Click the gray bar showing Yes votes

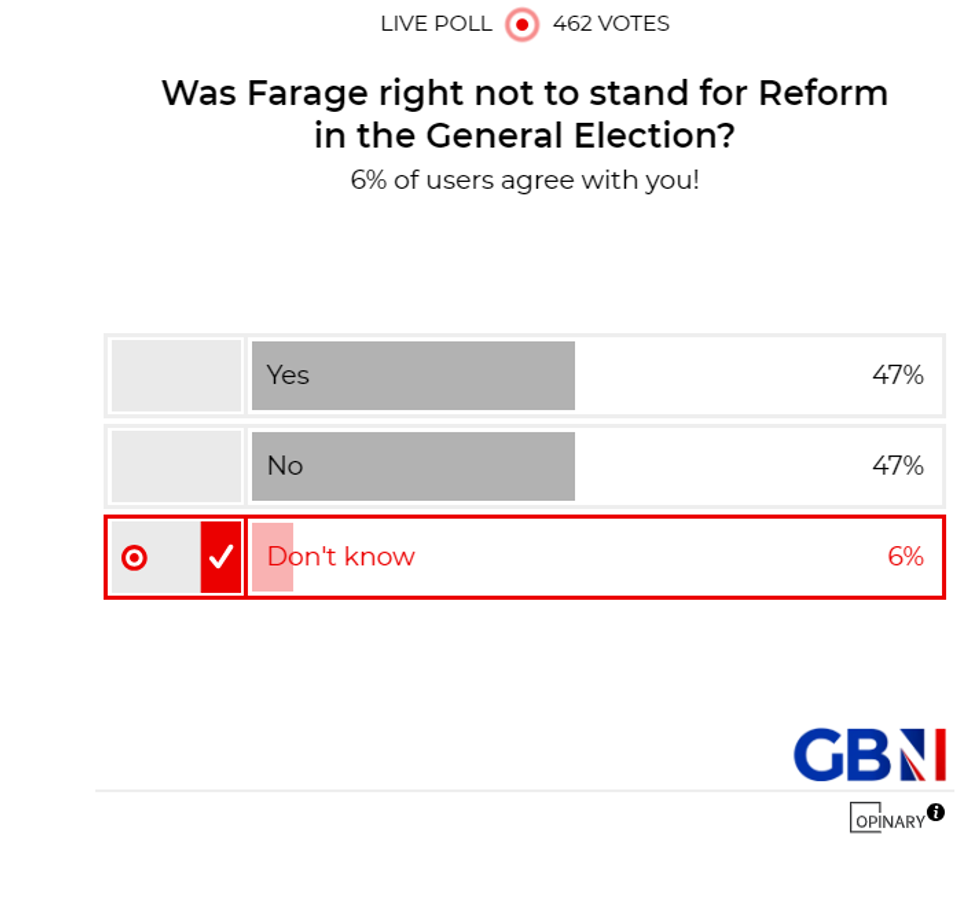tap(412, 375)
